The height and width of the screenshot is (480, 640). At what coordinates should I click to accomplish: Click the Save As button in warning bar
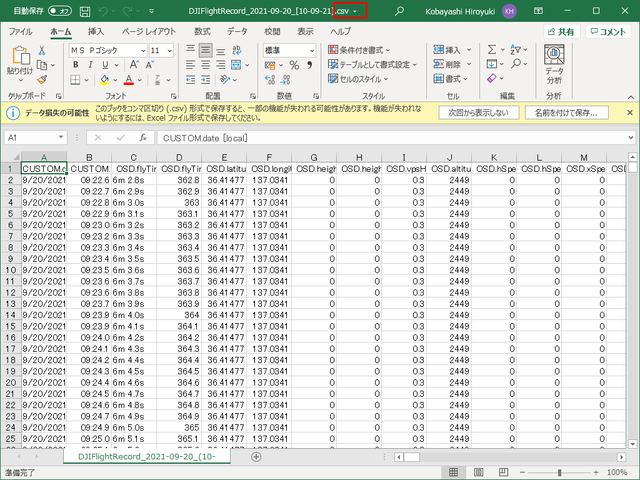(566, 113)
